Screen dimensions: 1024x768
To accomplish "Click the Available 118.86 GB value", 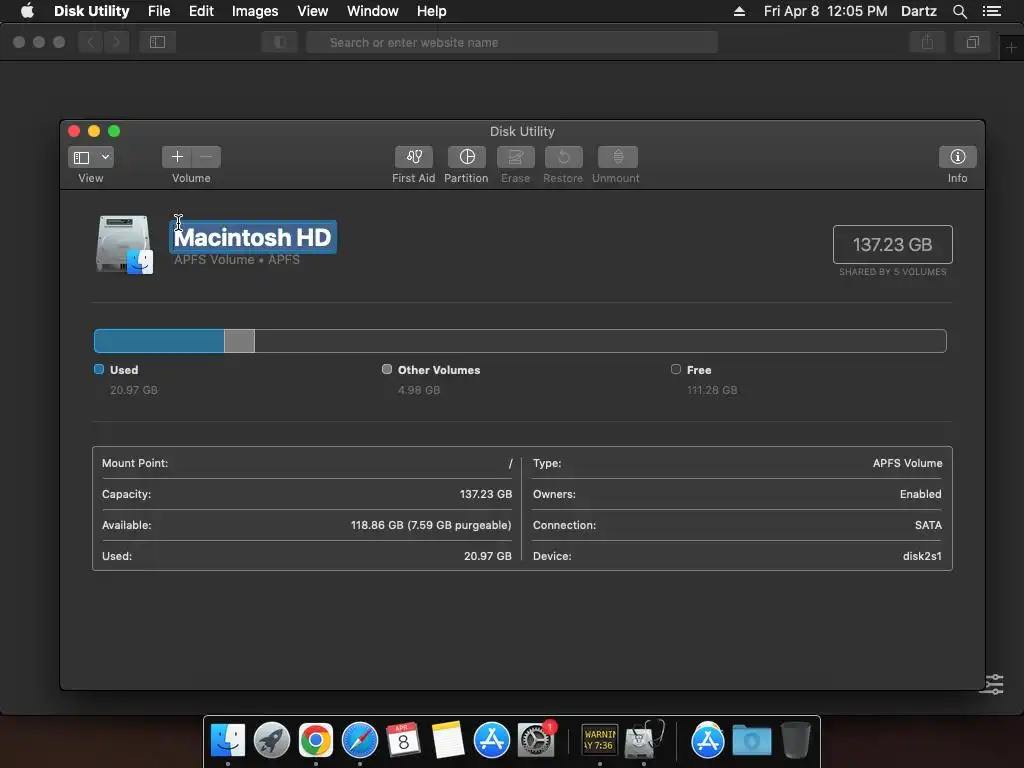I will 430,525.
